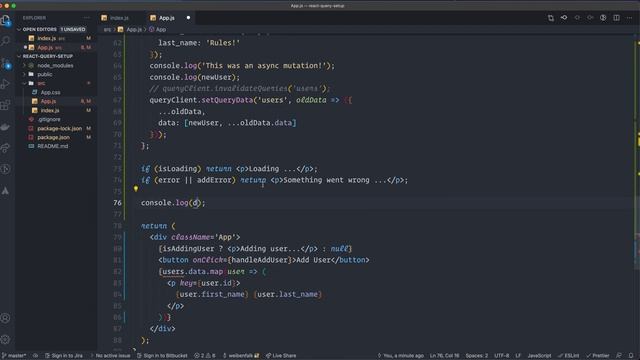Open the Run and Debug view

point(6,84)
